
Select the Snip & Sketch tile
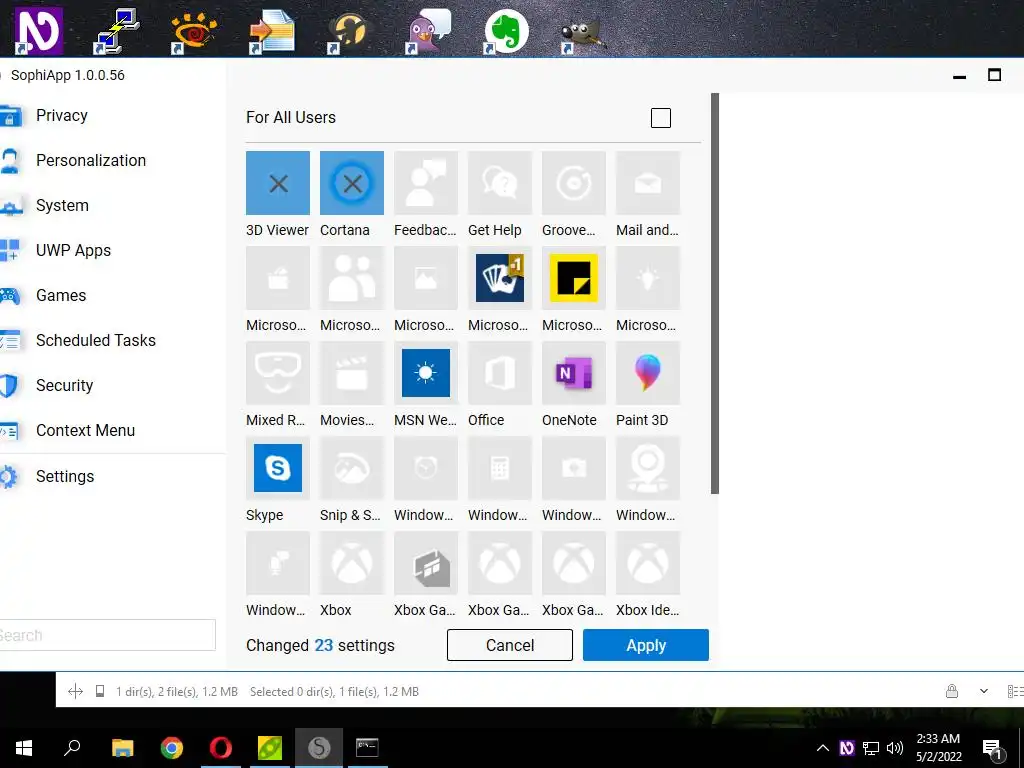point(351,468)
